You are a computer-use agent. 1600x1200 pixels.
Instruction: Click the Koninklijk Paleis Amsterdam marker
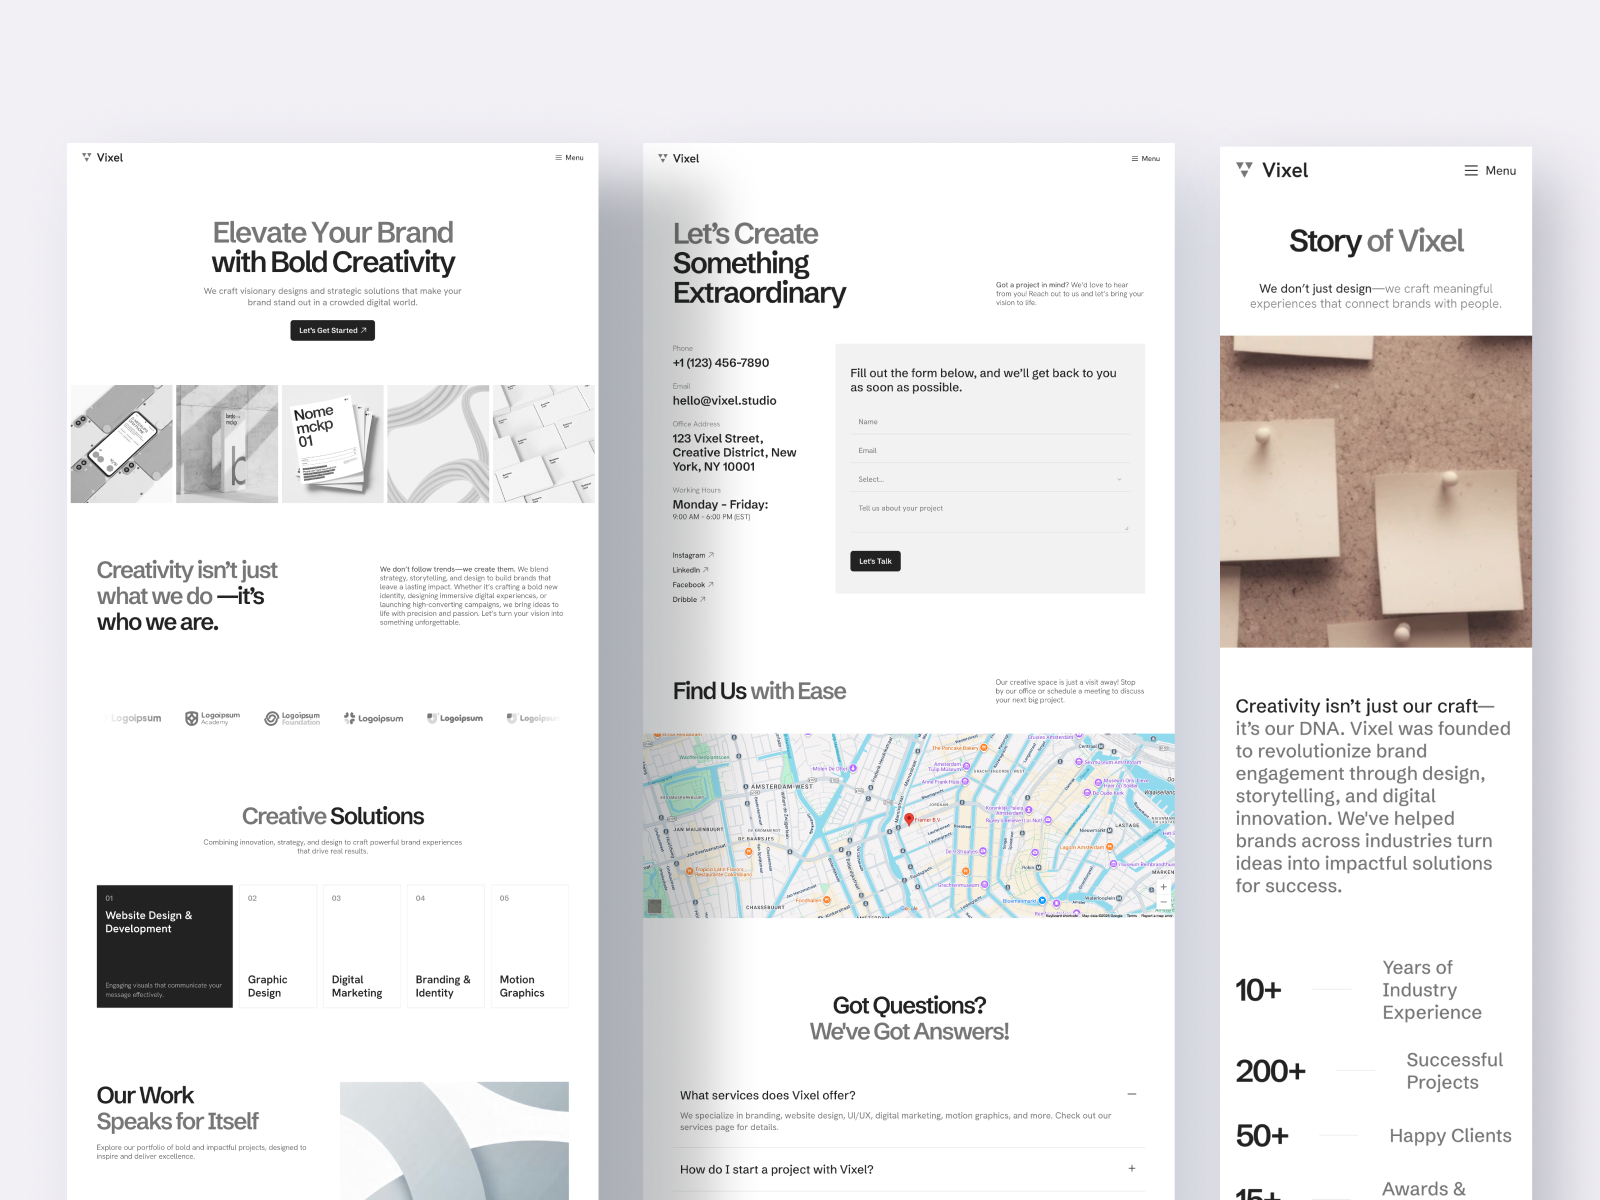tap(1029, 809)
